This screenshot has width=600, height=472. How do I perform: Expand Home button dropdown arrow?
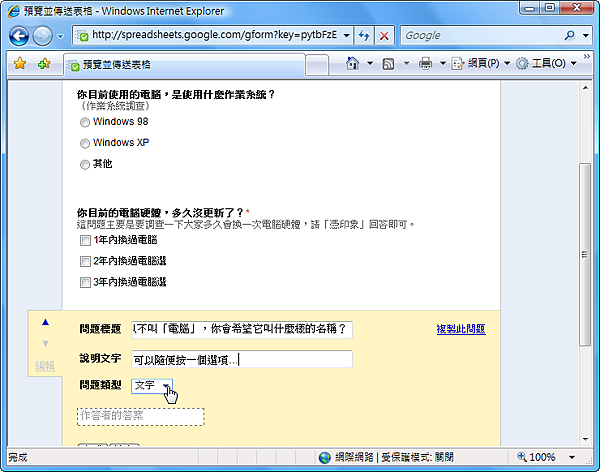pyautogui.click(x=370, y=63)
